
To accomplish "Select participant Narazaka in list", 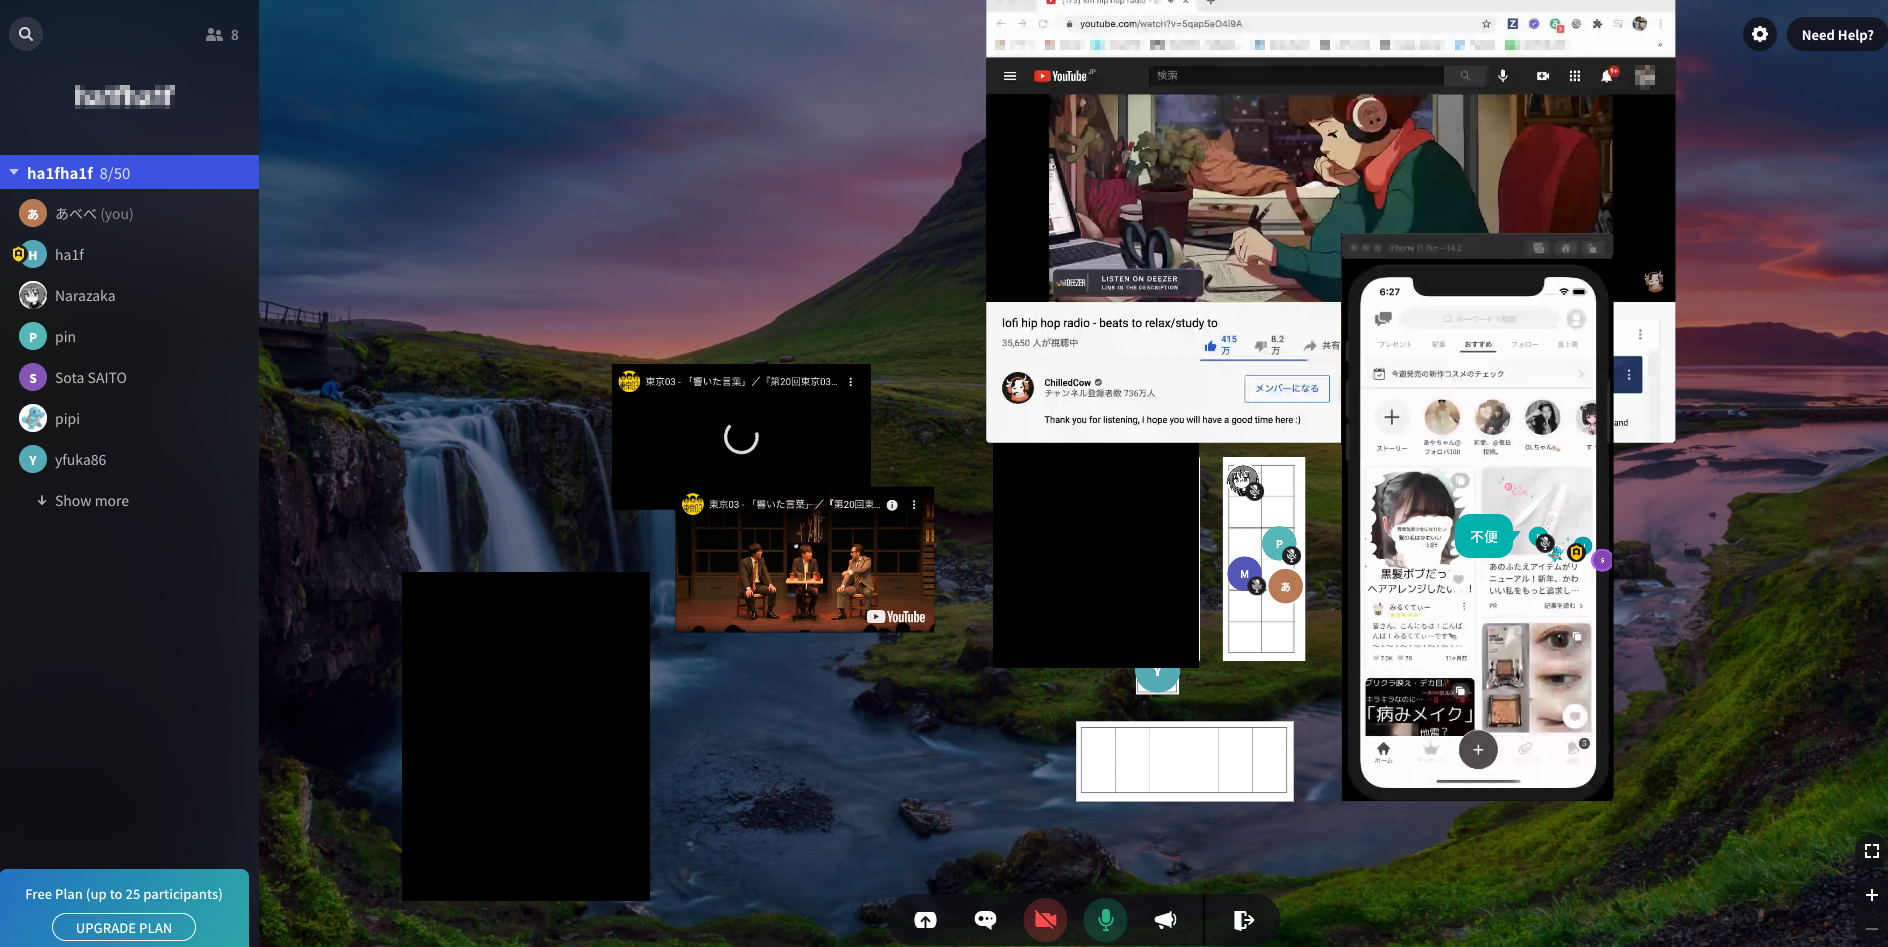I will pos(85,296).
